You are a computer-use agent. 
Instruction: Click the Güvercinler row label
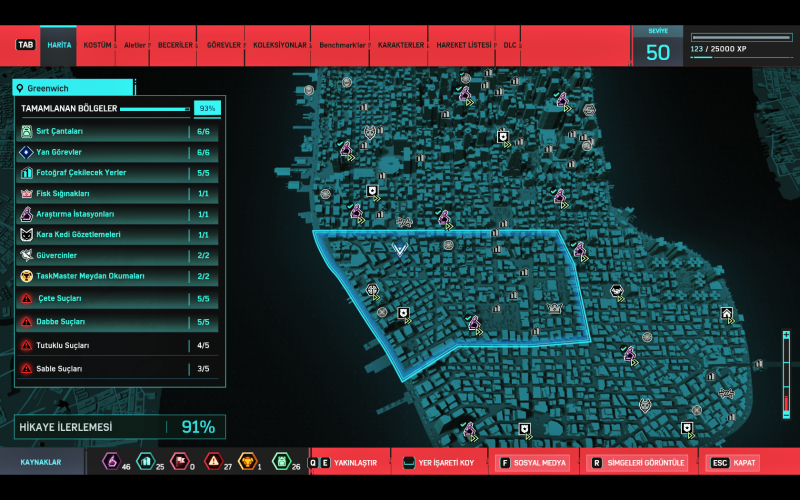pos(57,255)
